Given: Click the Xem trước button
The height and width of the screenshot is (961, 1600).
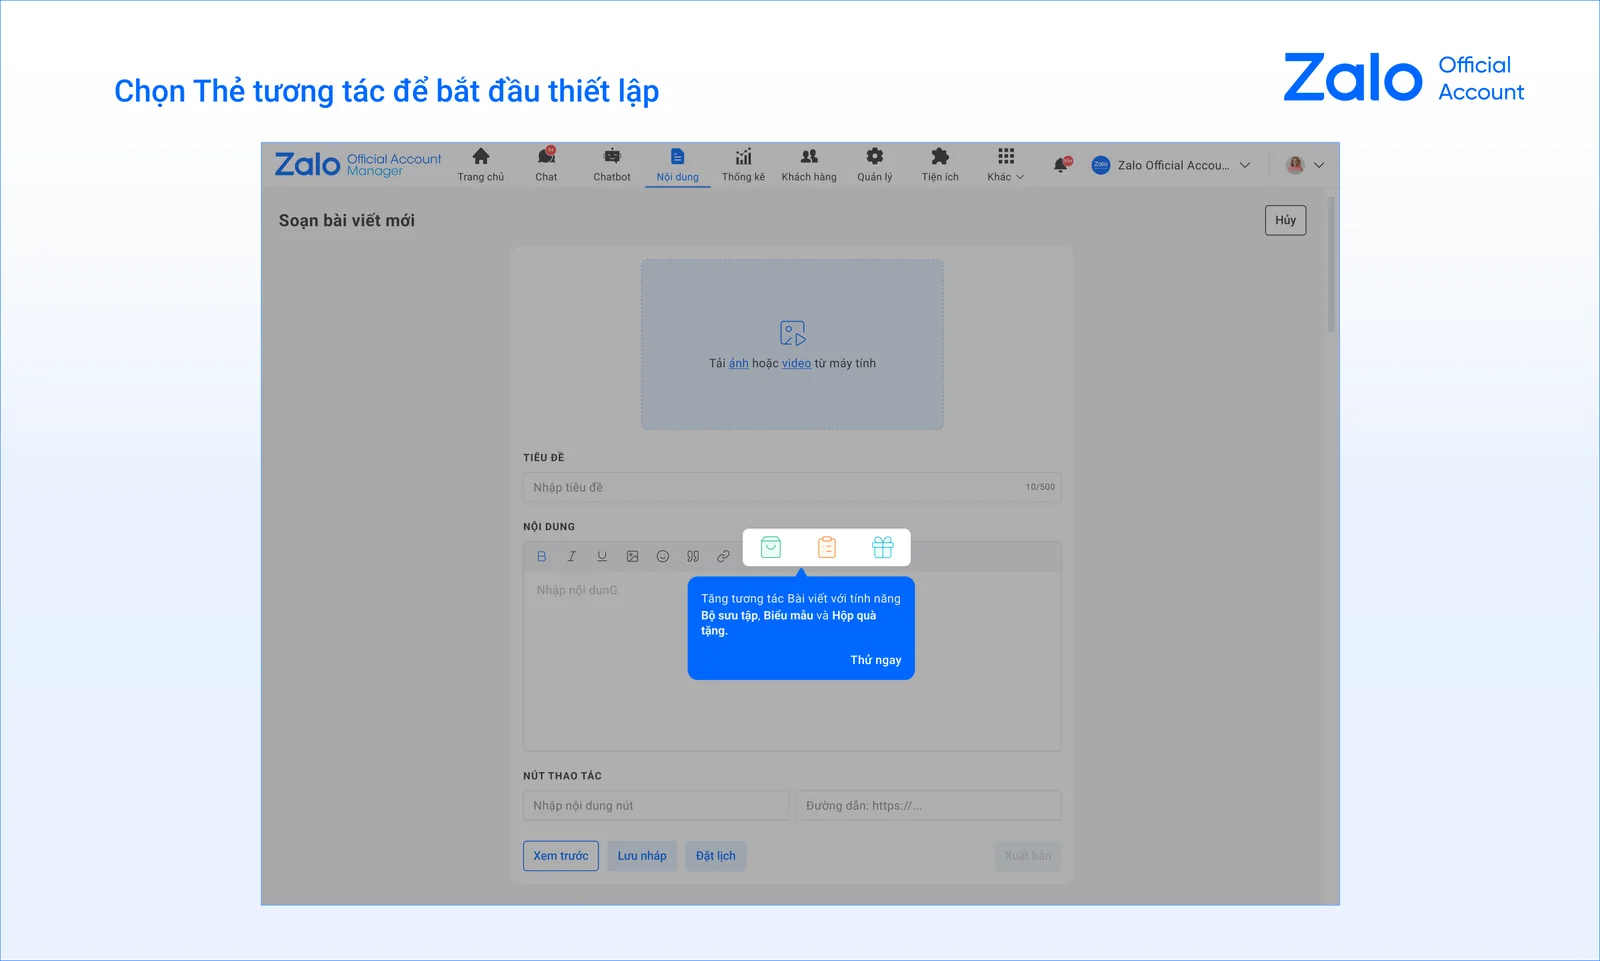Looking at the screenshot, I should [x=561, y=856].
